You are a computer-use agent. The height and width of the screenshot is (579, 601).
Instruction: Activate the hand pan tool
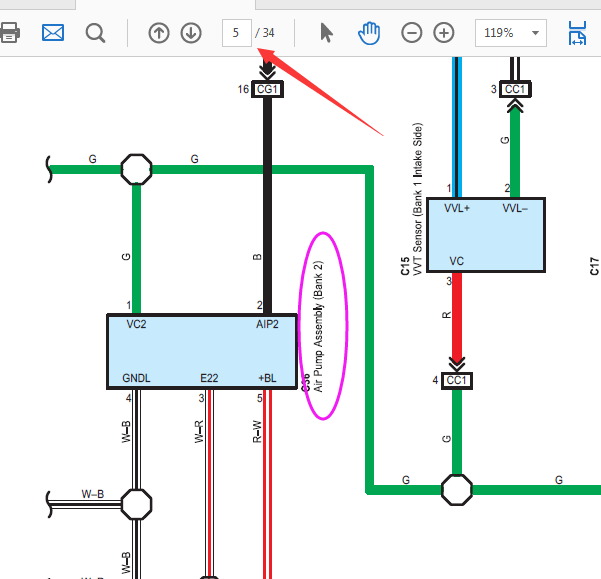coord(369,33)
